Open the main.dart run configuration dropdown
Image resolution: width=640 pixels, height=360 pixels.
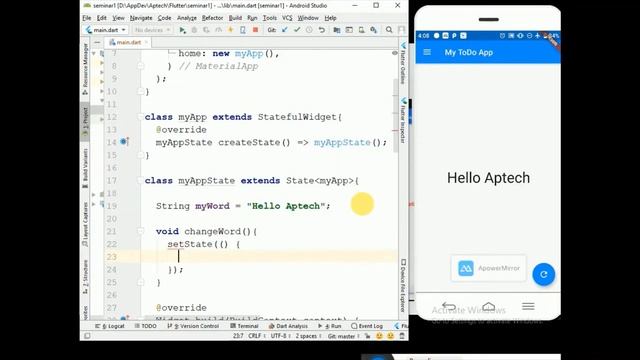[x=106, y=30]
